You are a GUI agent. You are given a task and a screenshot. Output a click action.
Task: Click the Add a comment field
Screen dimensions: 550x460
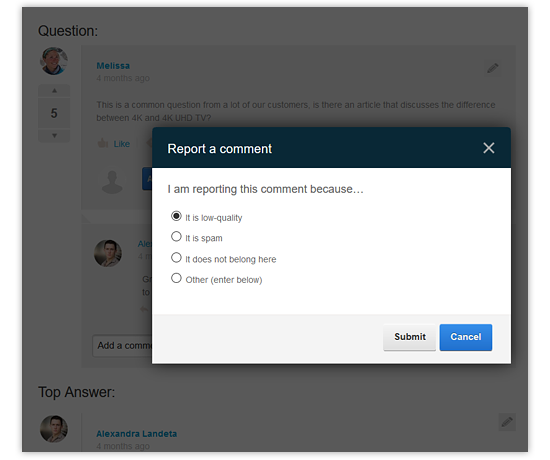pos(122,346)
